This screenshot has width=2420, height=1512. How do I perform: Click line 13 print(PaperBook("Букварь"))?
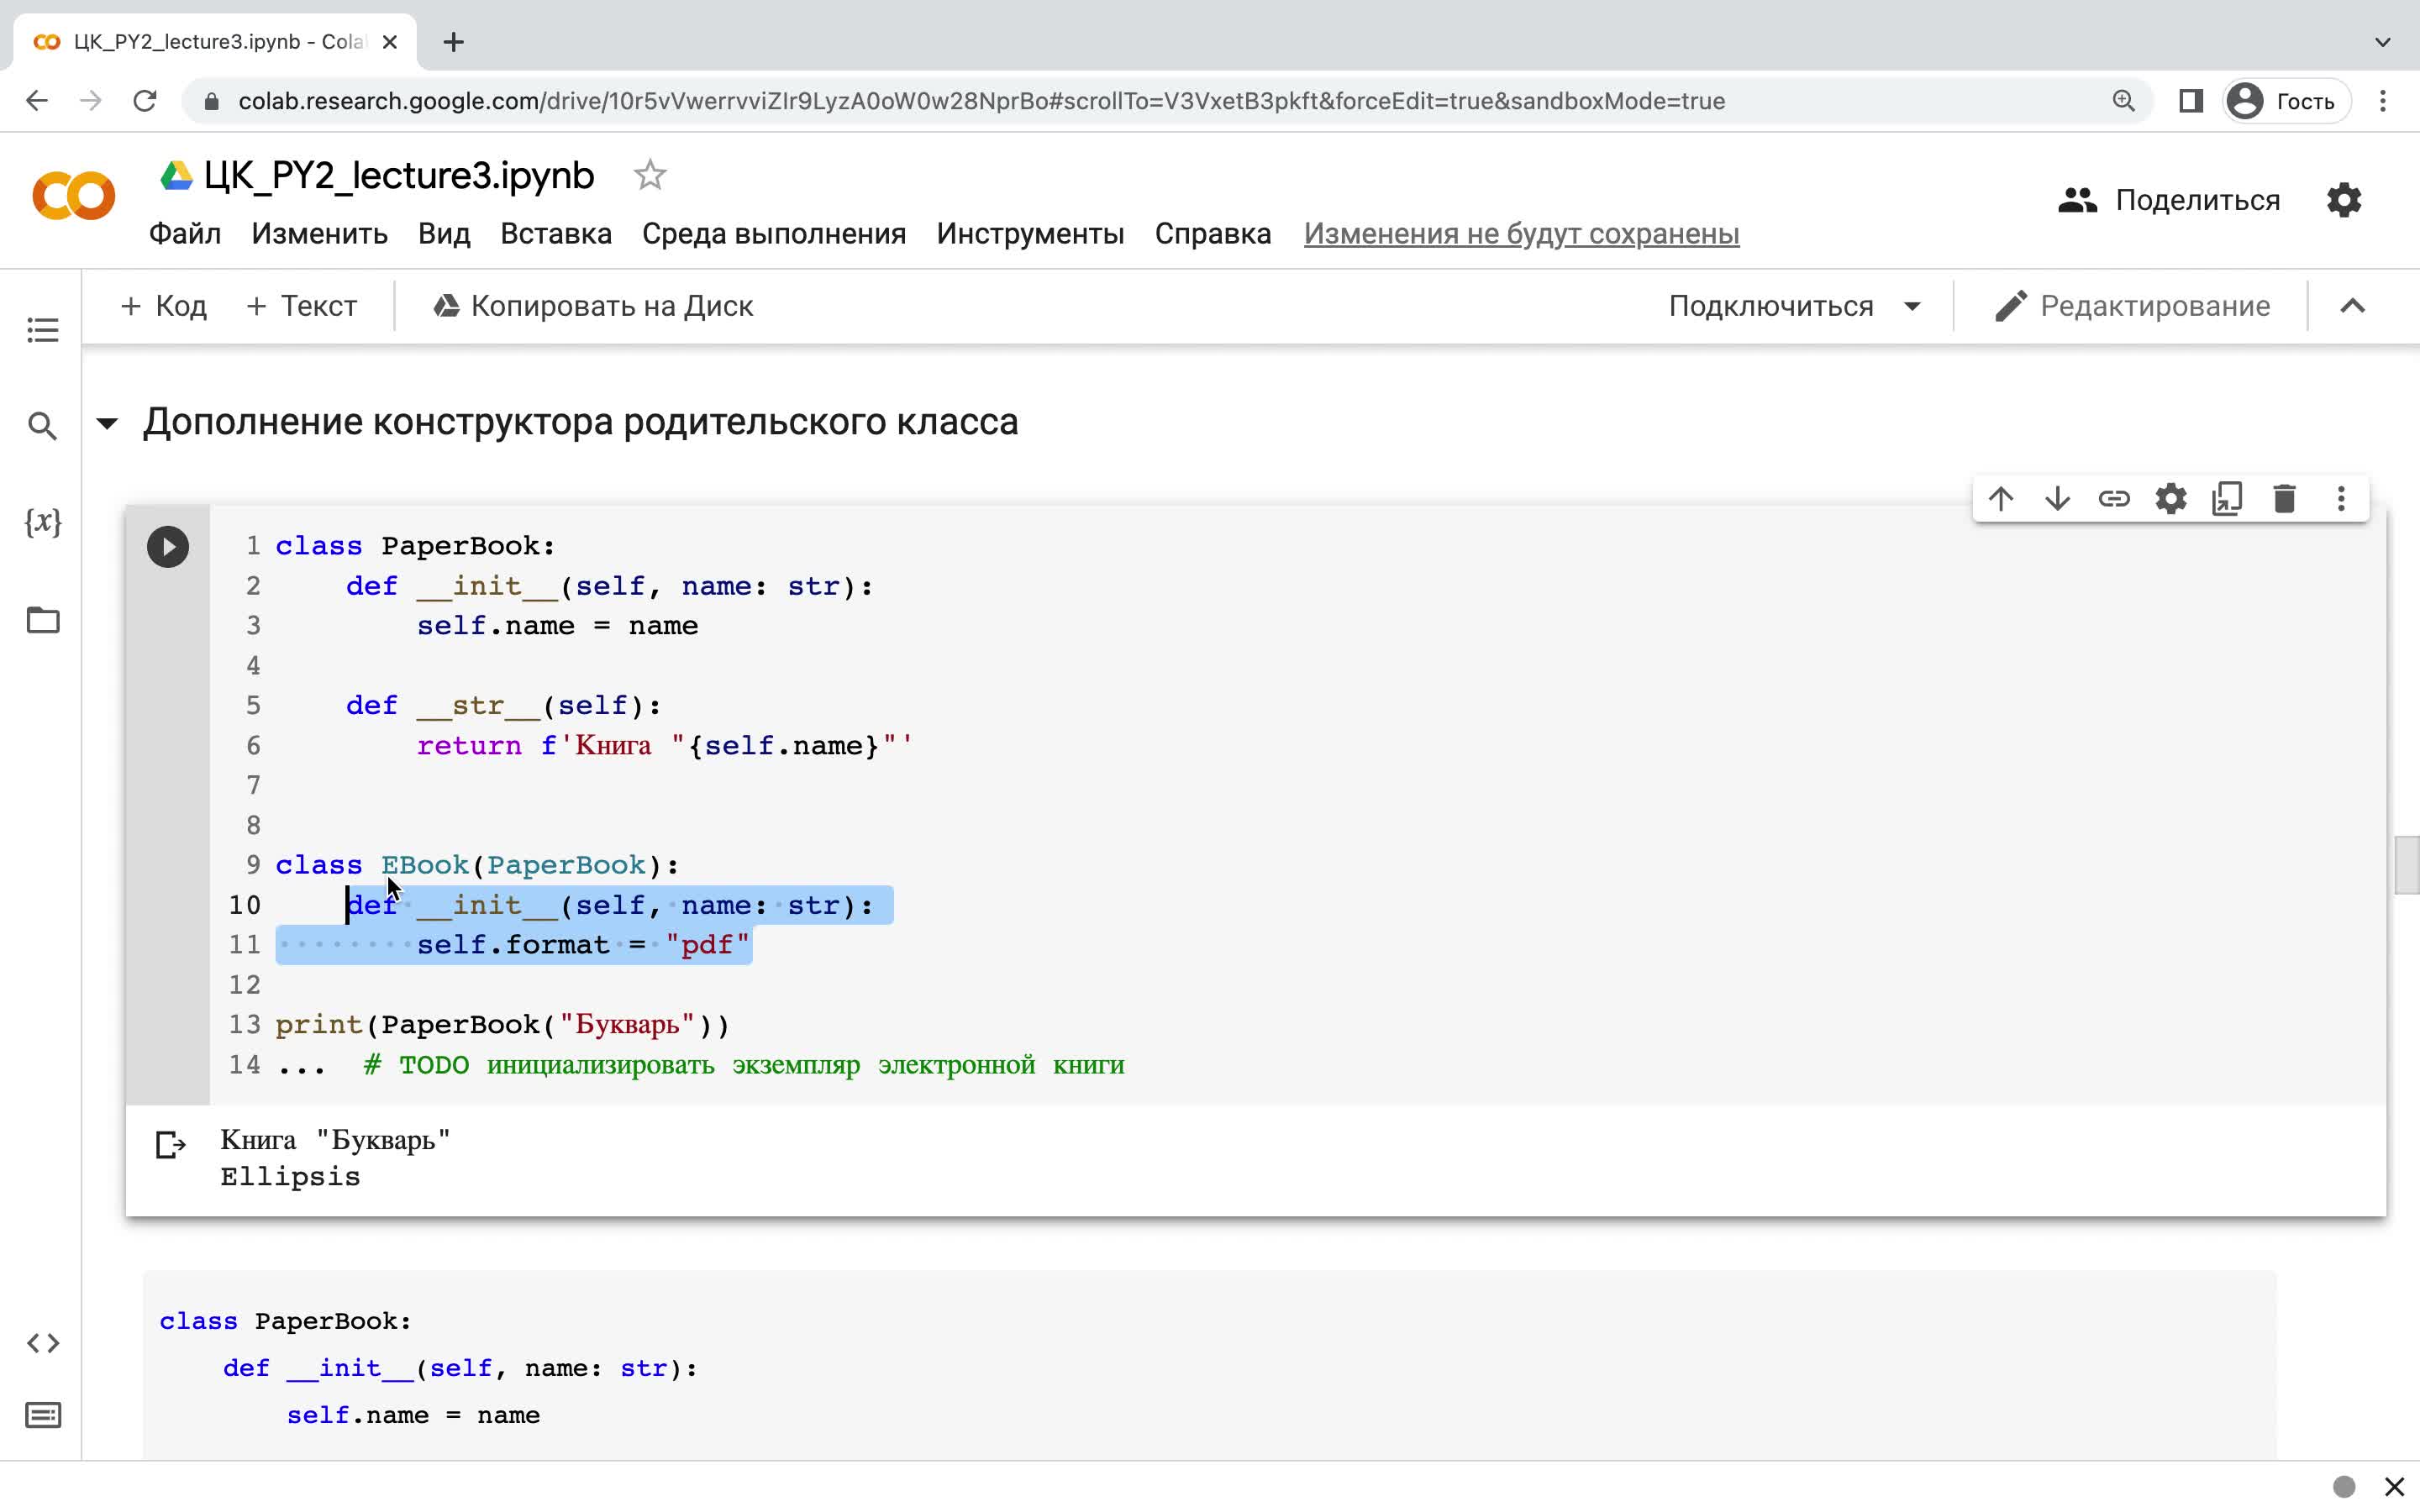pyautogui.click(x=503, y=1024)
